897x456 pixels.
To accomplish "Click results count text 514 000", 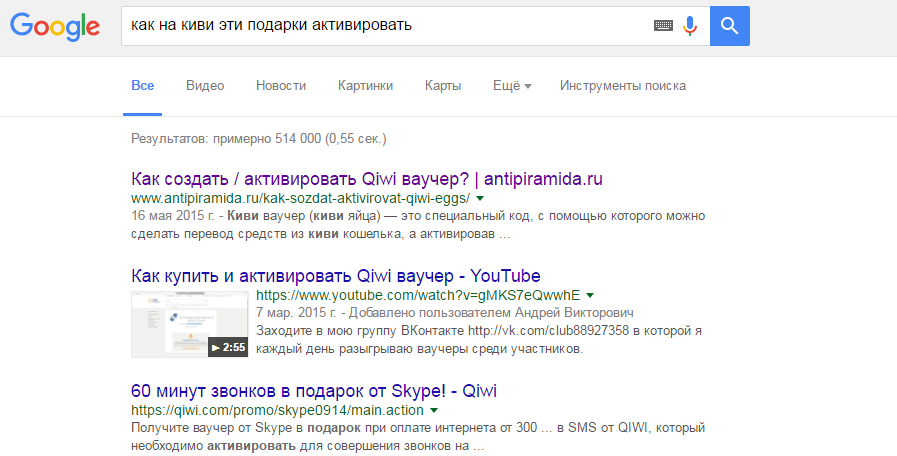I will [x=259, y=138].
